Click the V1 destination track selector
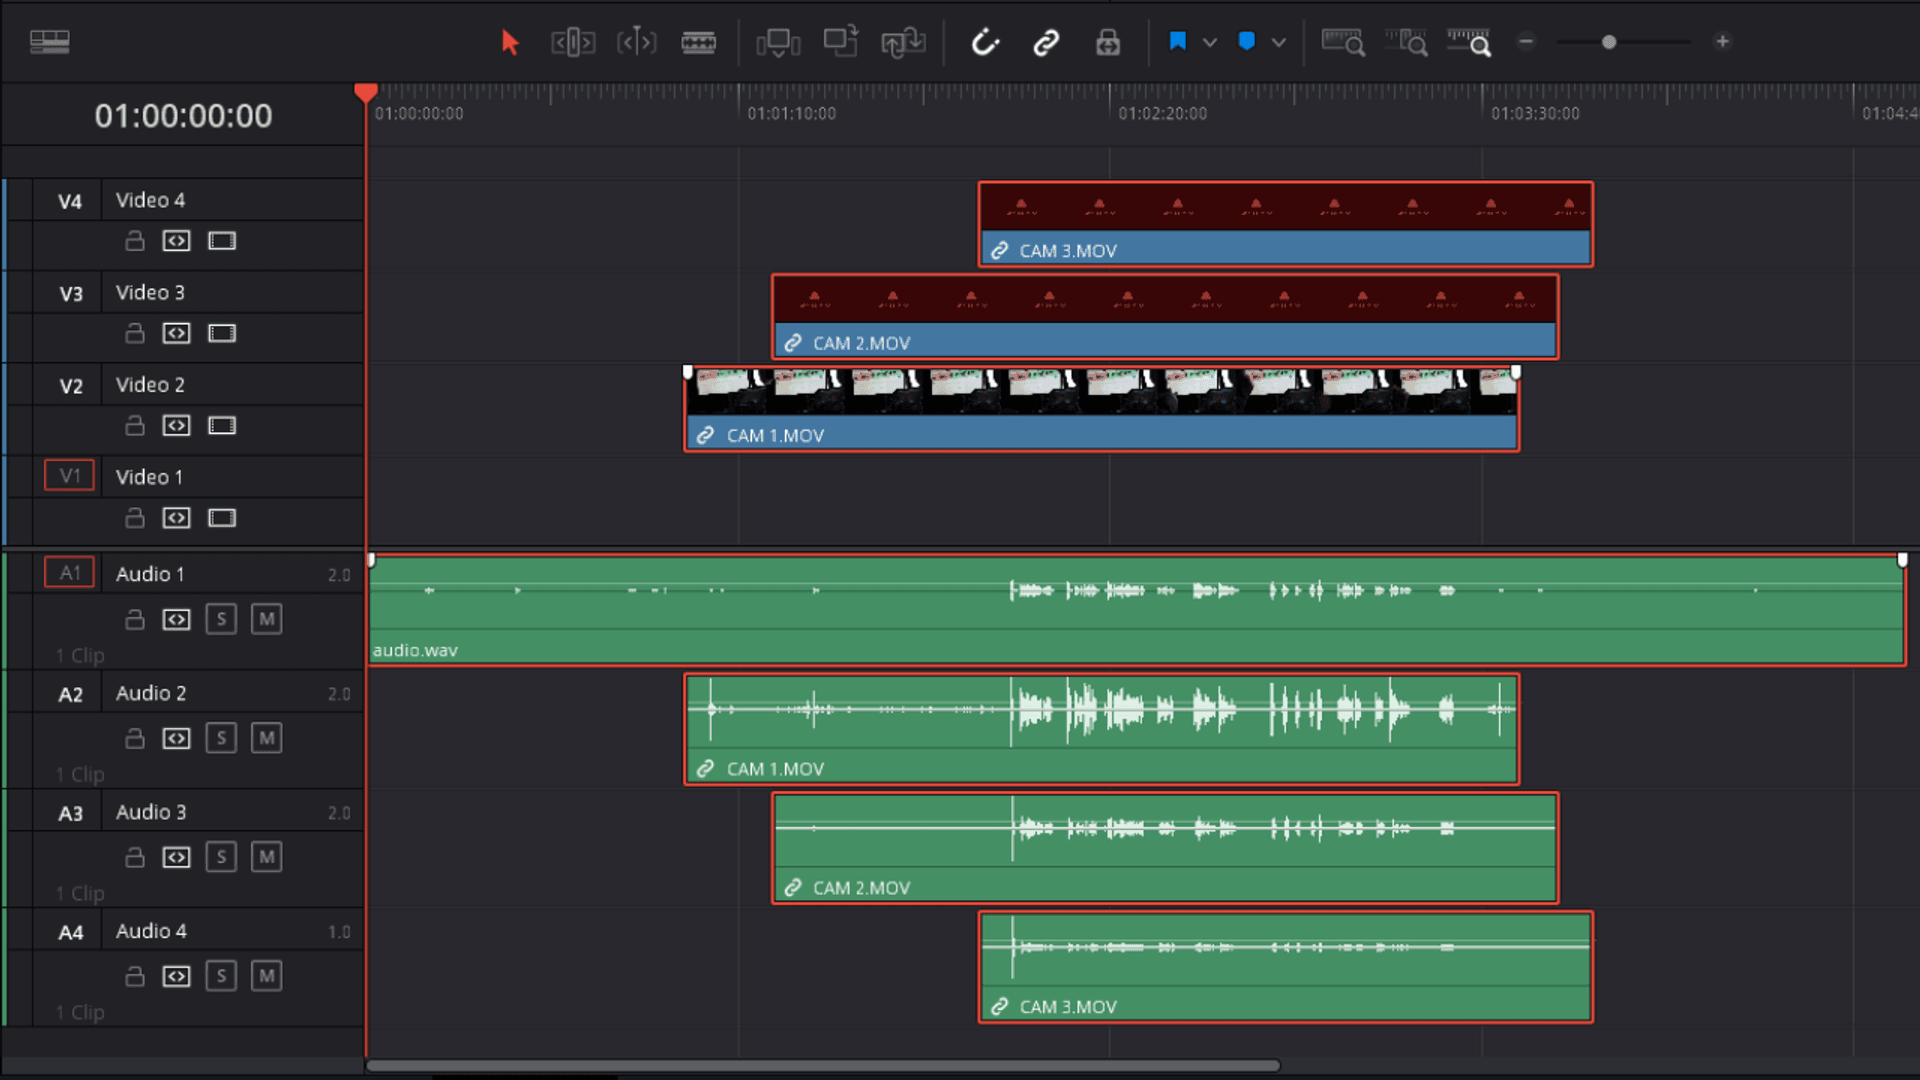This screenshot has height=1080, width=1920. coord(69,476)
